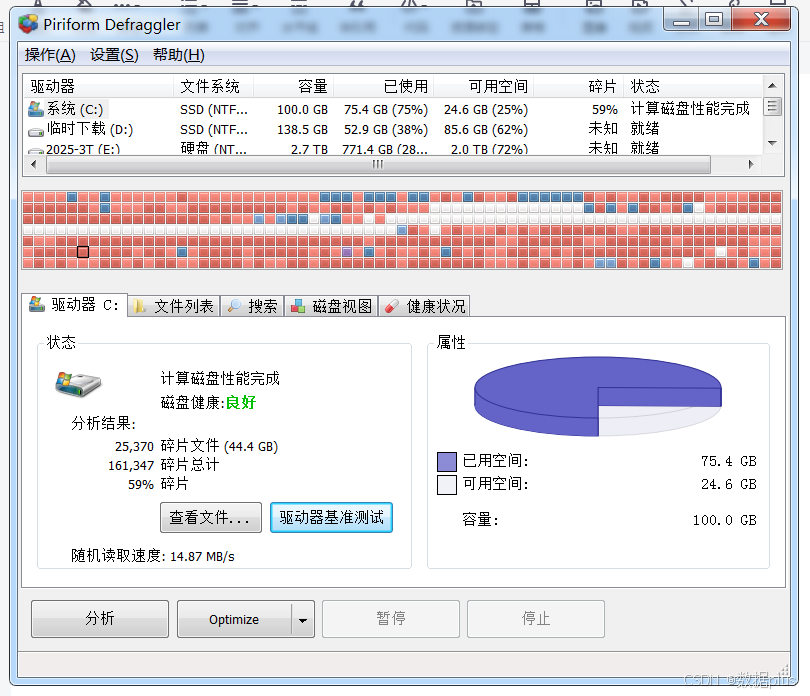Switch to the 磁盘视图 tab

tap(331, 306)
